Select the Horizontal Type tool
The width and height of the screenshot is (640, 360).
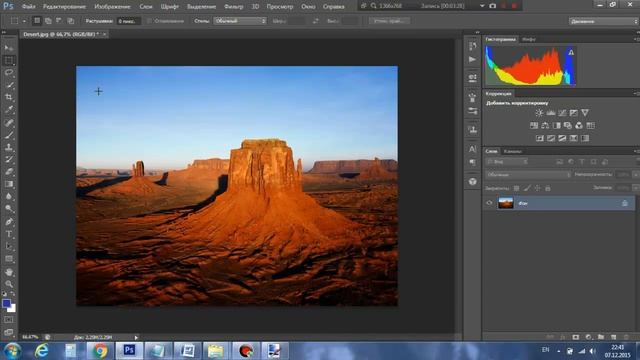(x=9, y=234)
